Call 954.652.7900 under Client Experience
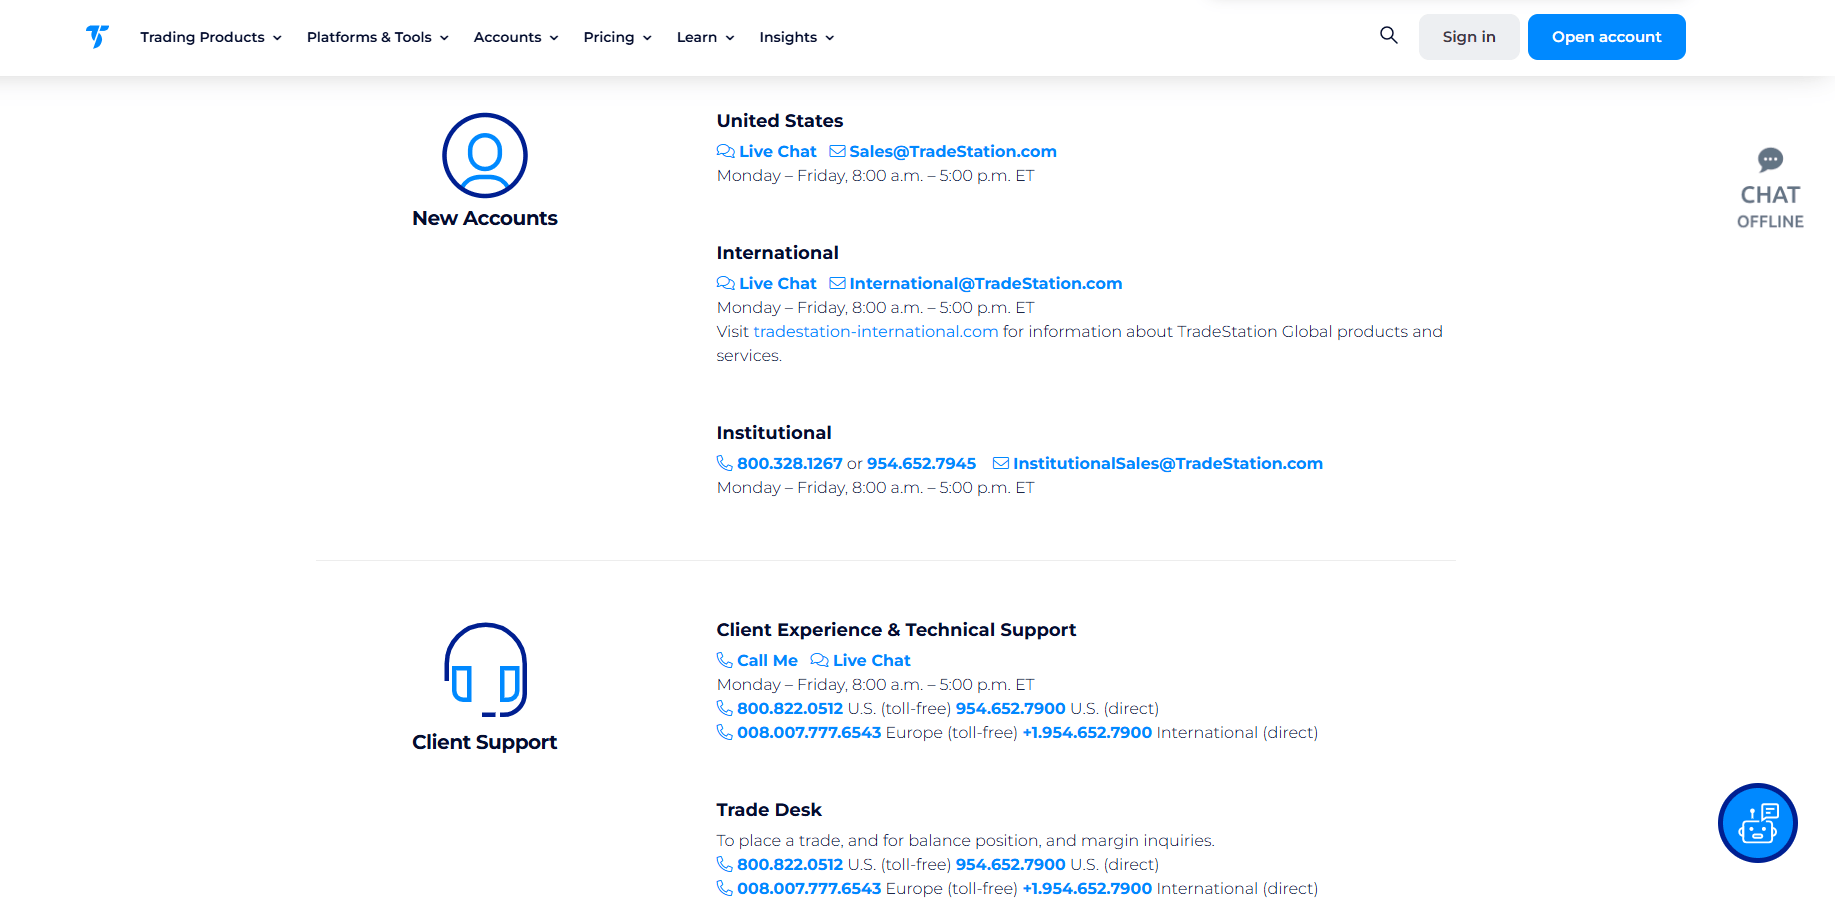 [1011, 708]
